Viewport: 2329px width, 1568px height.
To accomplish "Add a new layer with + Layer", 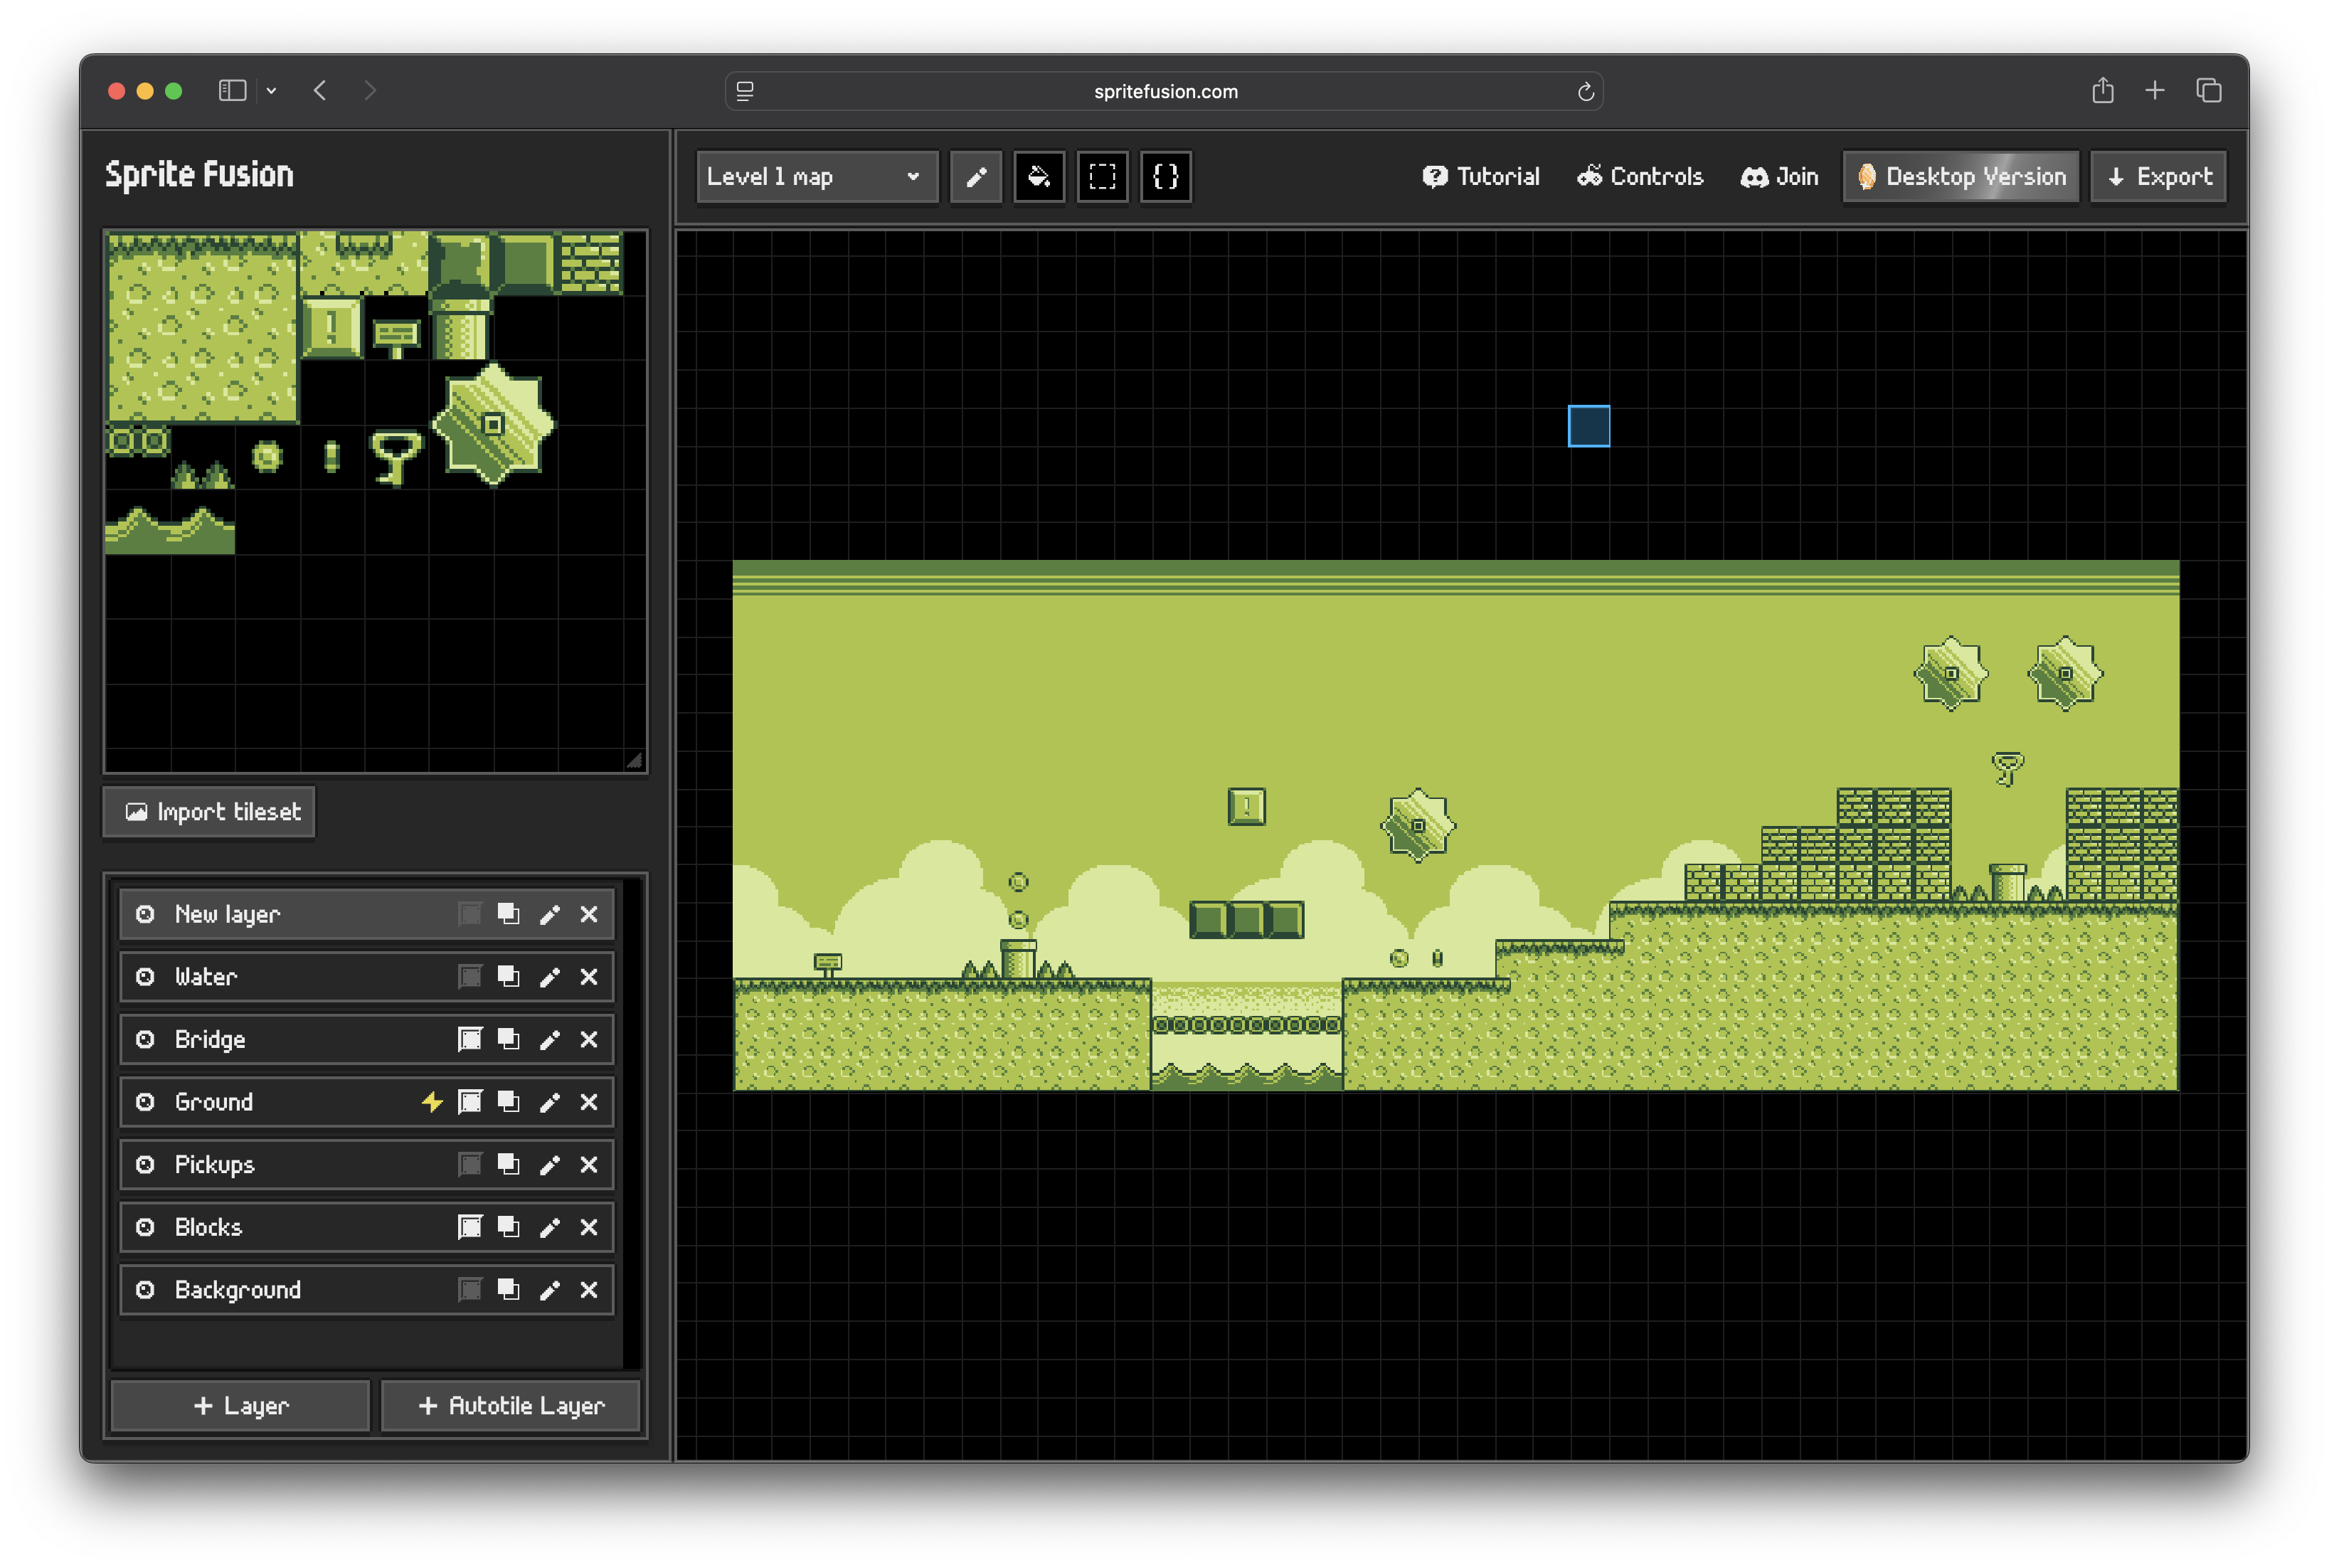I will (x=240, y=1406).
